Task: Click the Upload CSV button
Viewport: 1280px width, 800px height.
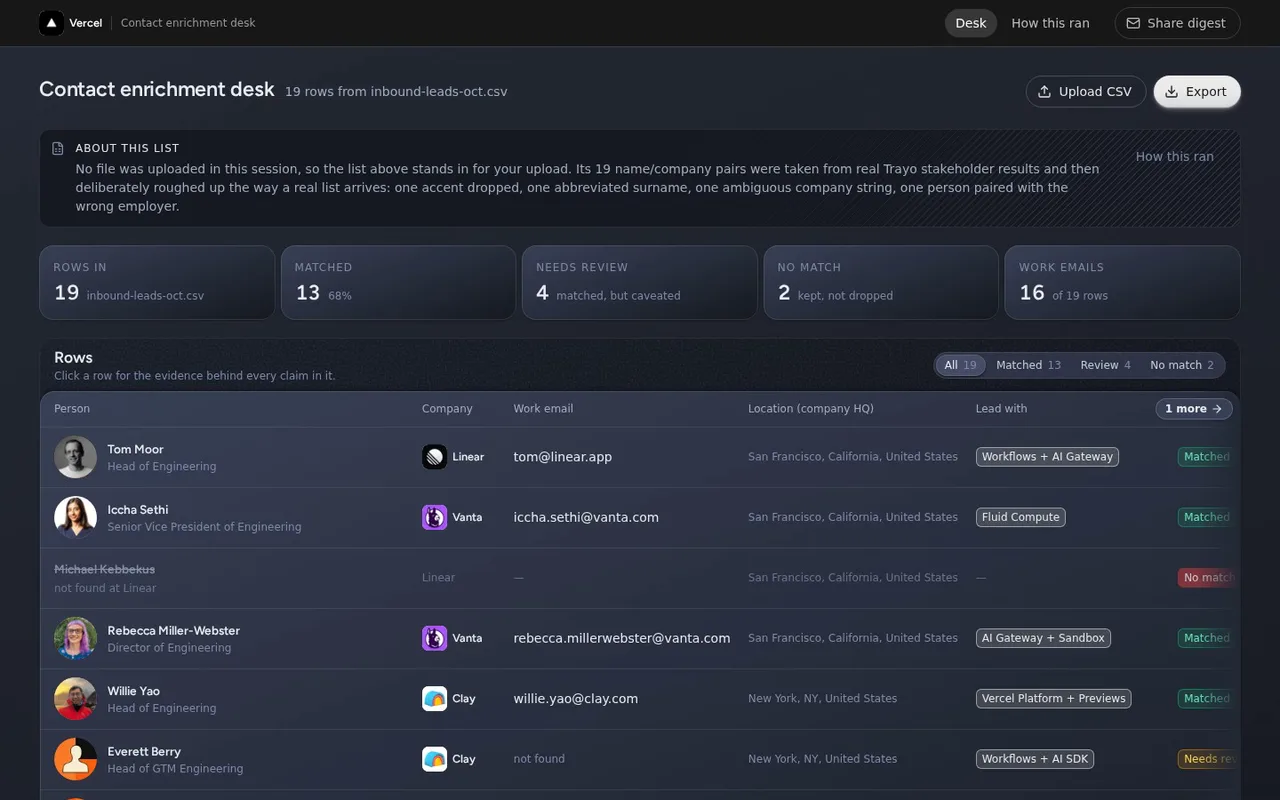Action: [1085, 91]
